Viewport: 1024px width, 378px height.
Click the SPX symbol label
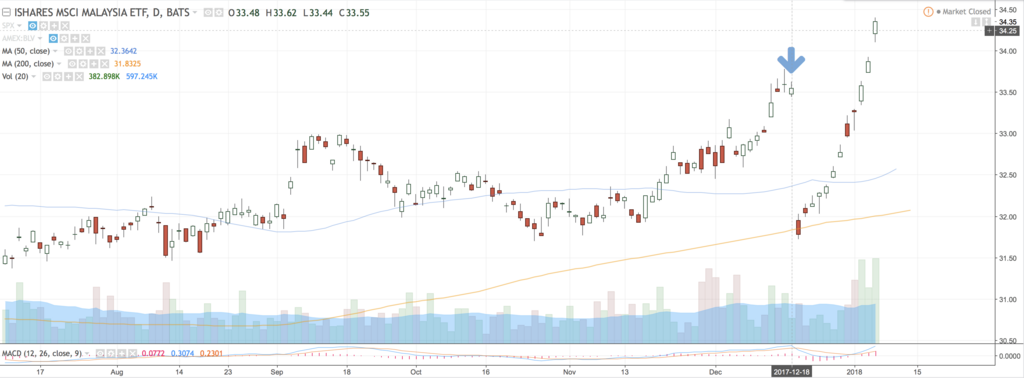(x=8, y=25)
